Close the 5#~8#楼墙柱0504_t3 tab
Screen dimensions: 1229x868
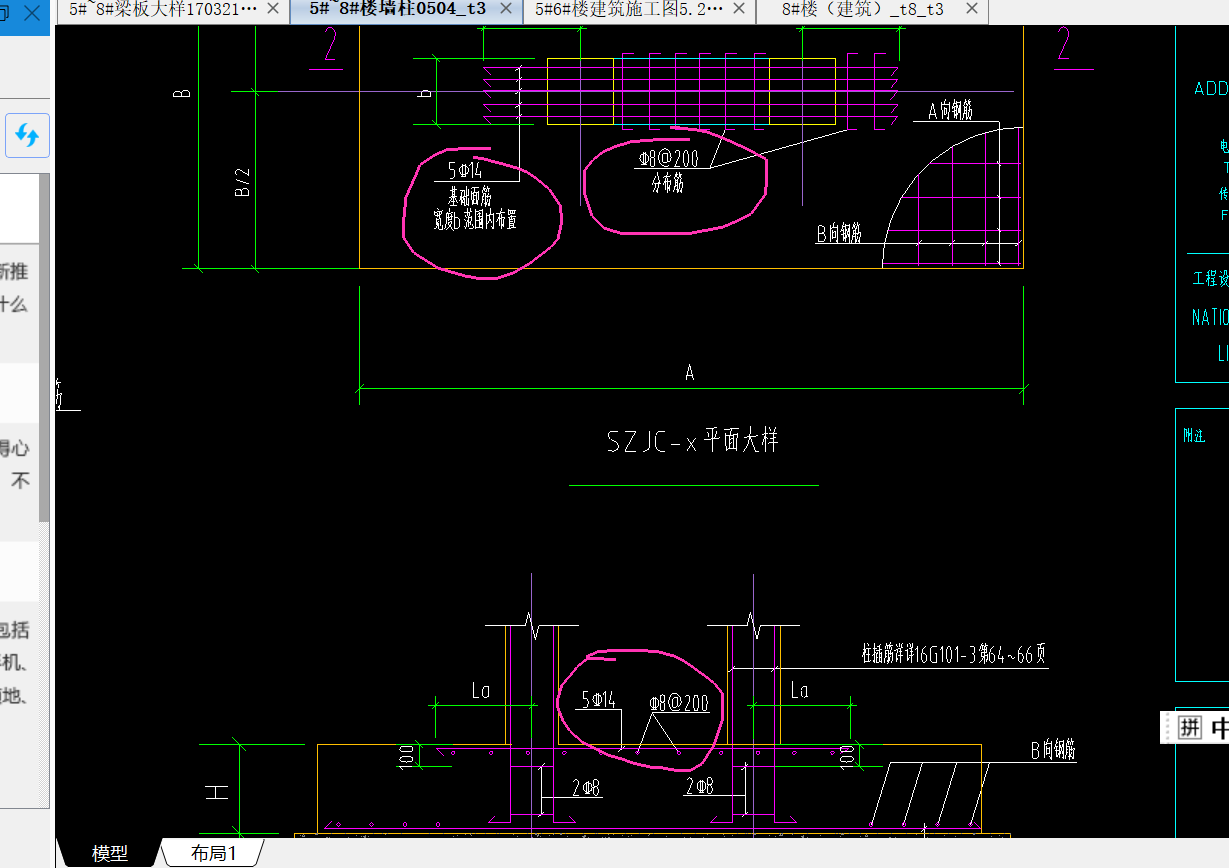coord(506,10)
